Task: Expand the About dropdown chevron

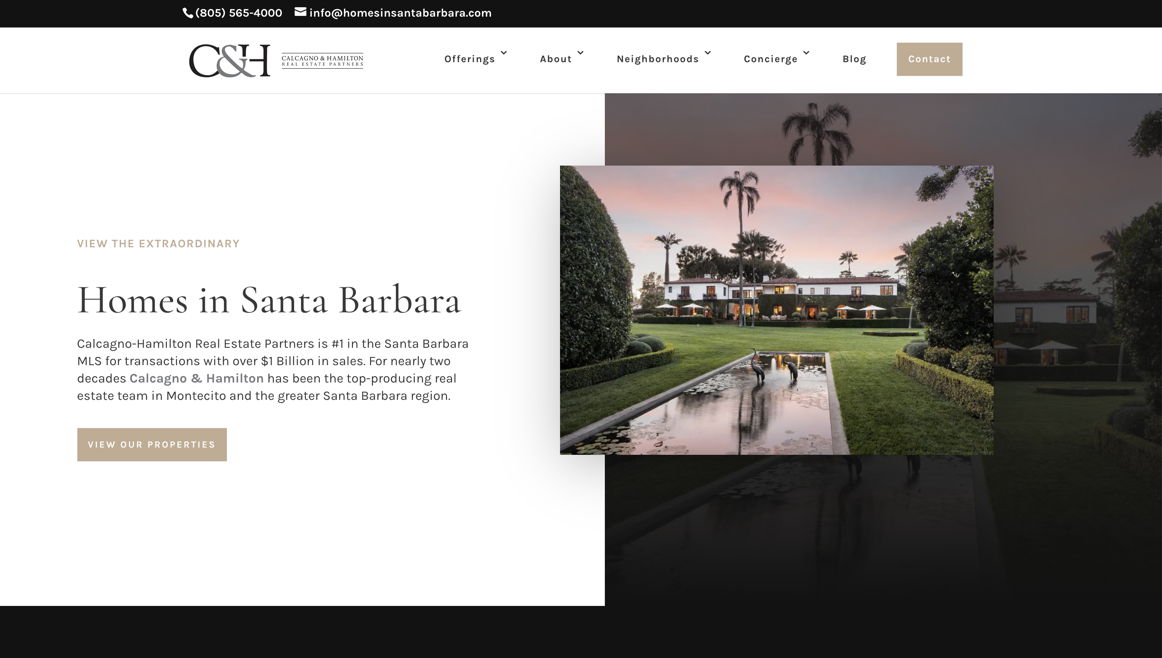Action: pos(580,53)
